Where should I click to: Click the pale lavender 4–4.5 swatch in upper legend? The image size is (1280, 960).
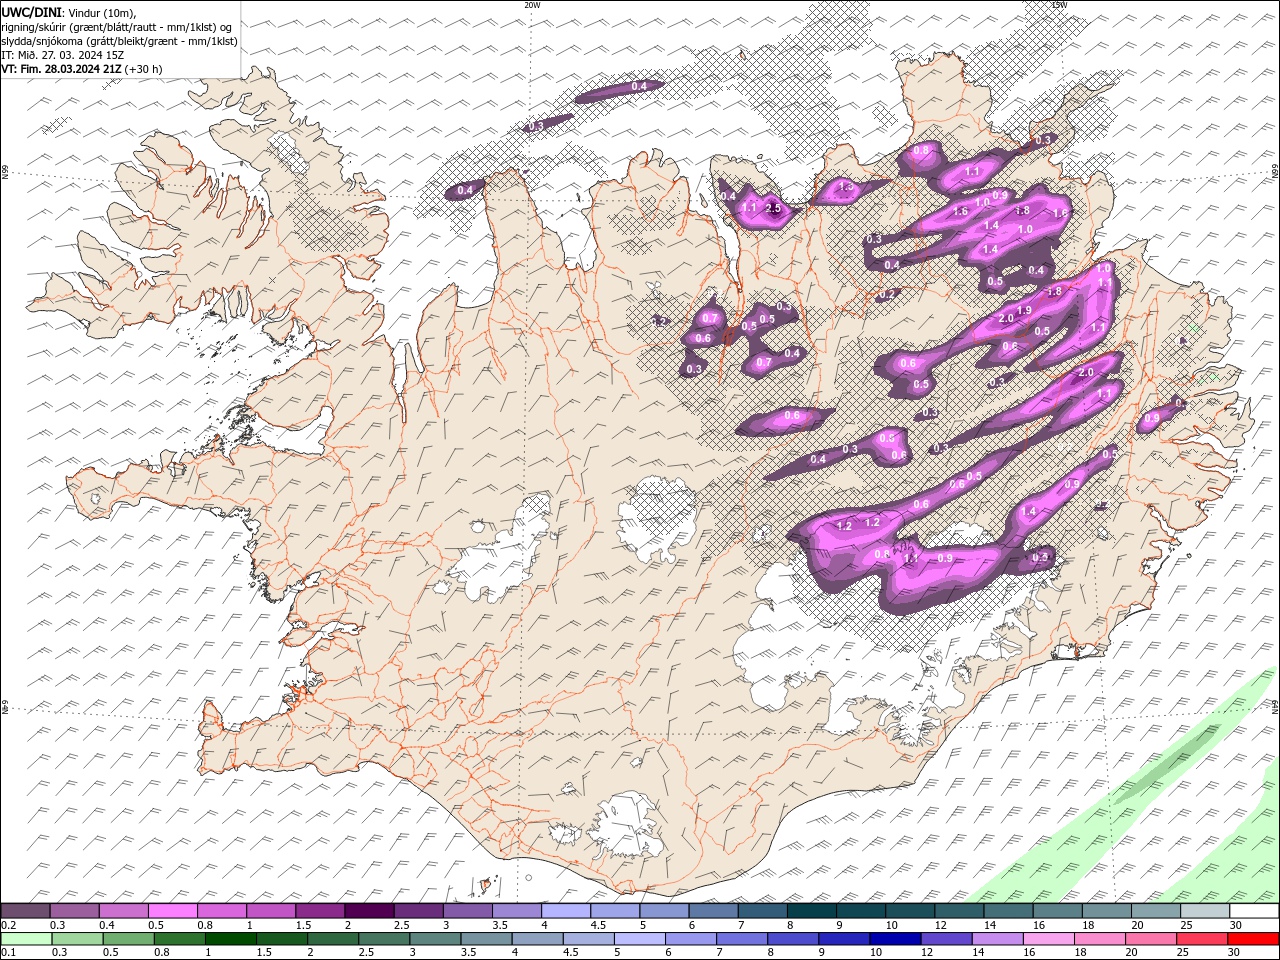pyautogui.click(x=566, y=910)
